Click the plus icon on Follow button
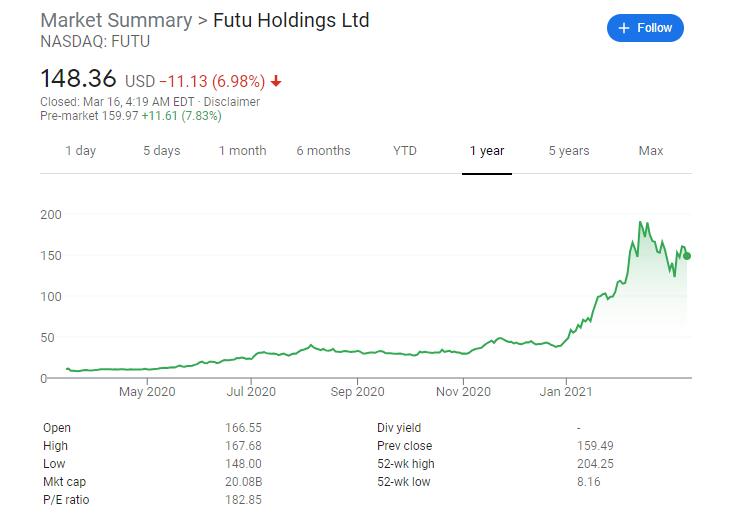The height and width of the screenshot is (521, 740). 623,28
